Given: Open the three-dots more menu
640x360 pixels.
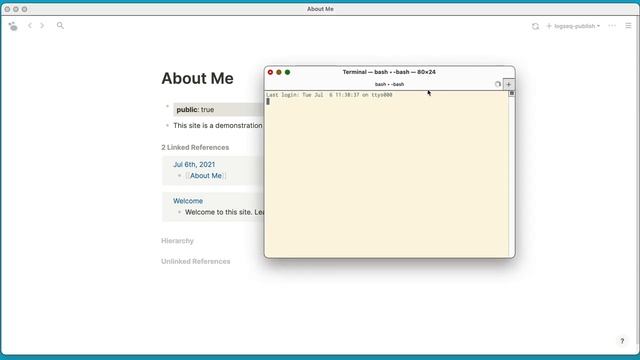Looking at the screenshot, I should [612, 26].
